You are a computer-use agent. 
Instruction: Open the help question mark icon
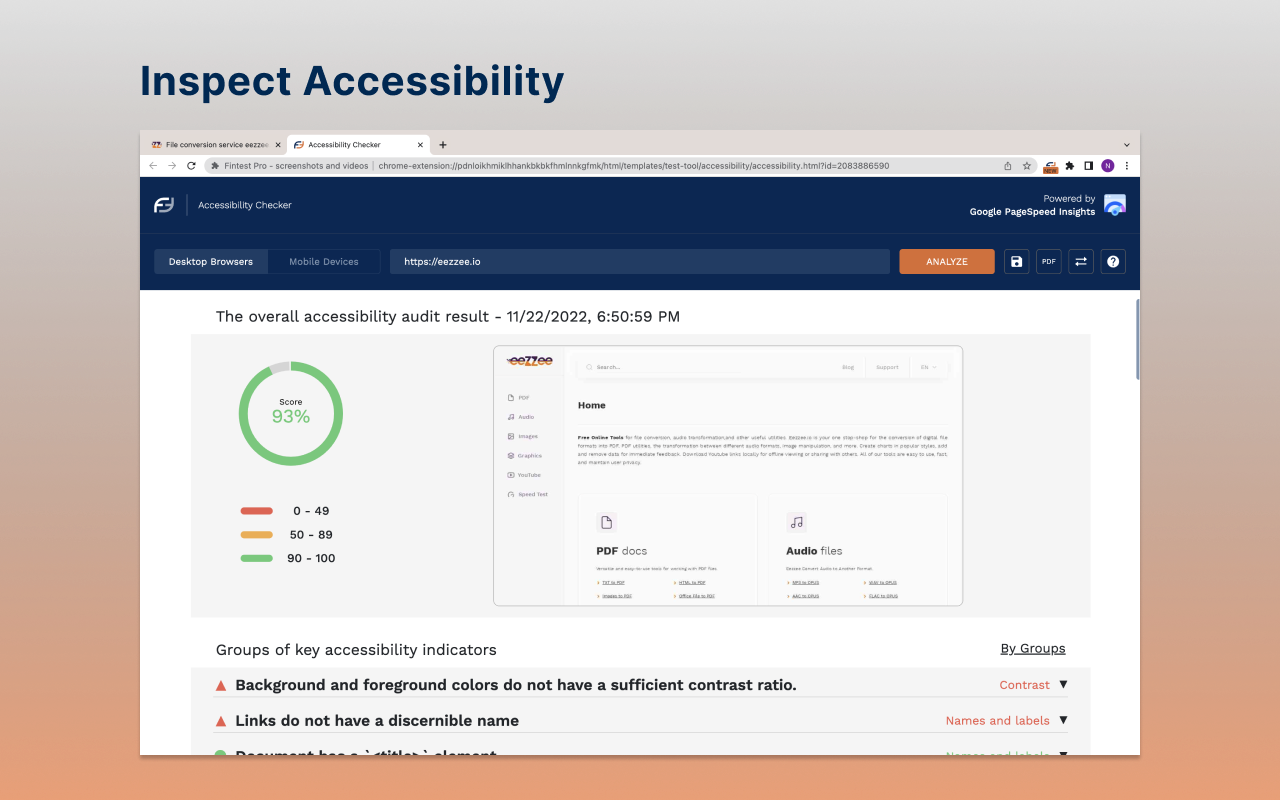point(1113,262)
